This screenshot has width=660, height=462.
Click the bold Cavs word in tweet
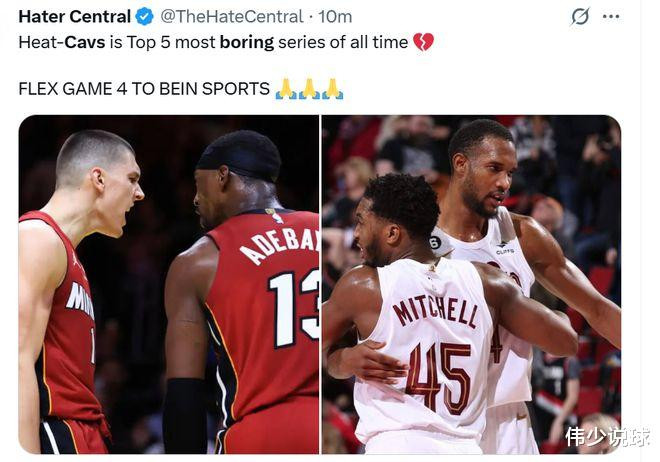coord(85,42)
